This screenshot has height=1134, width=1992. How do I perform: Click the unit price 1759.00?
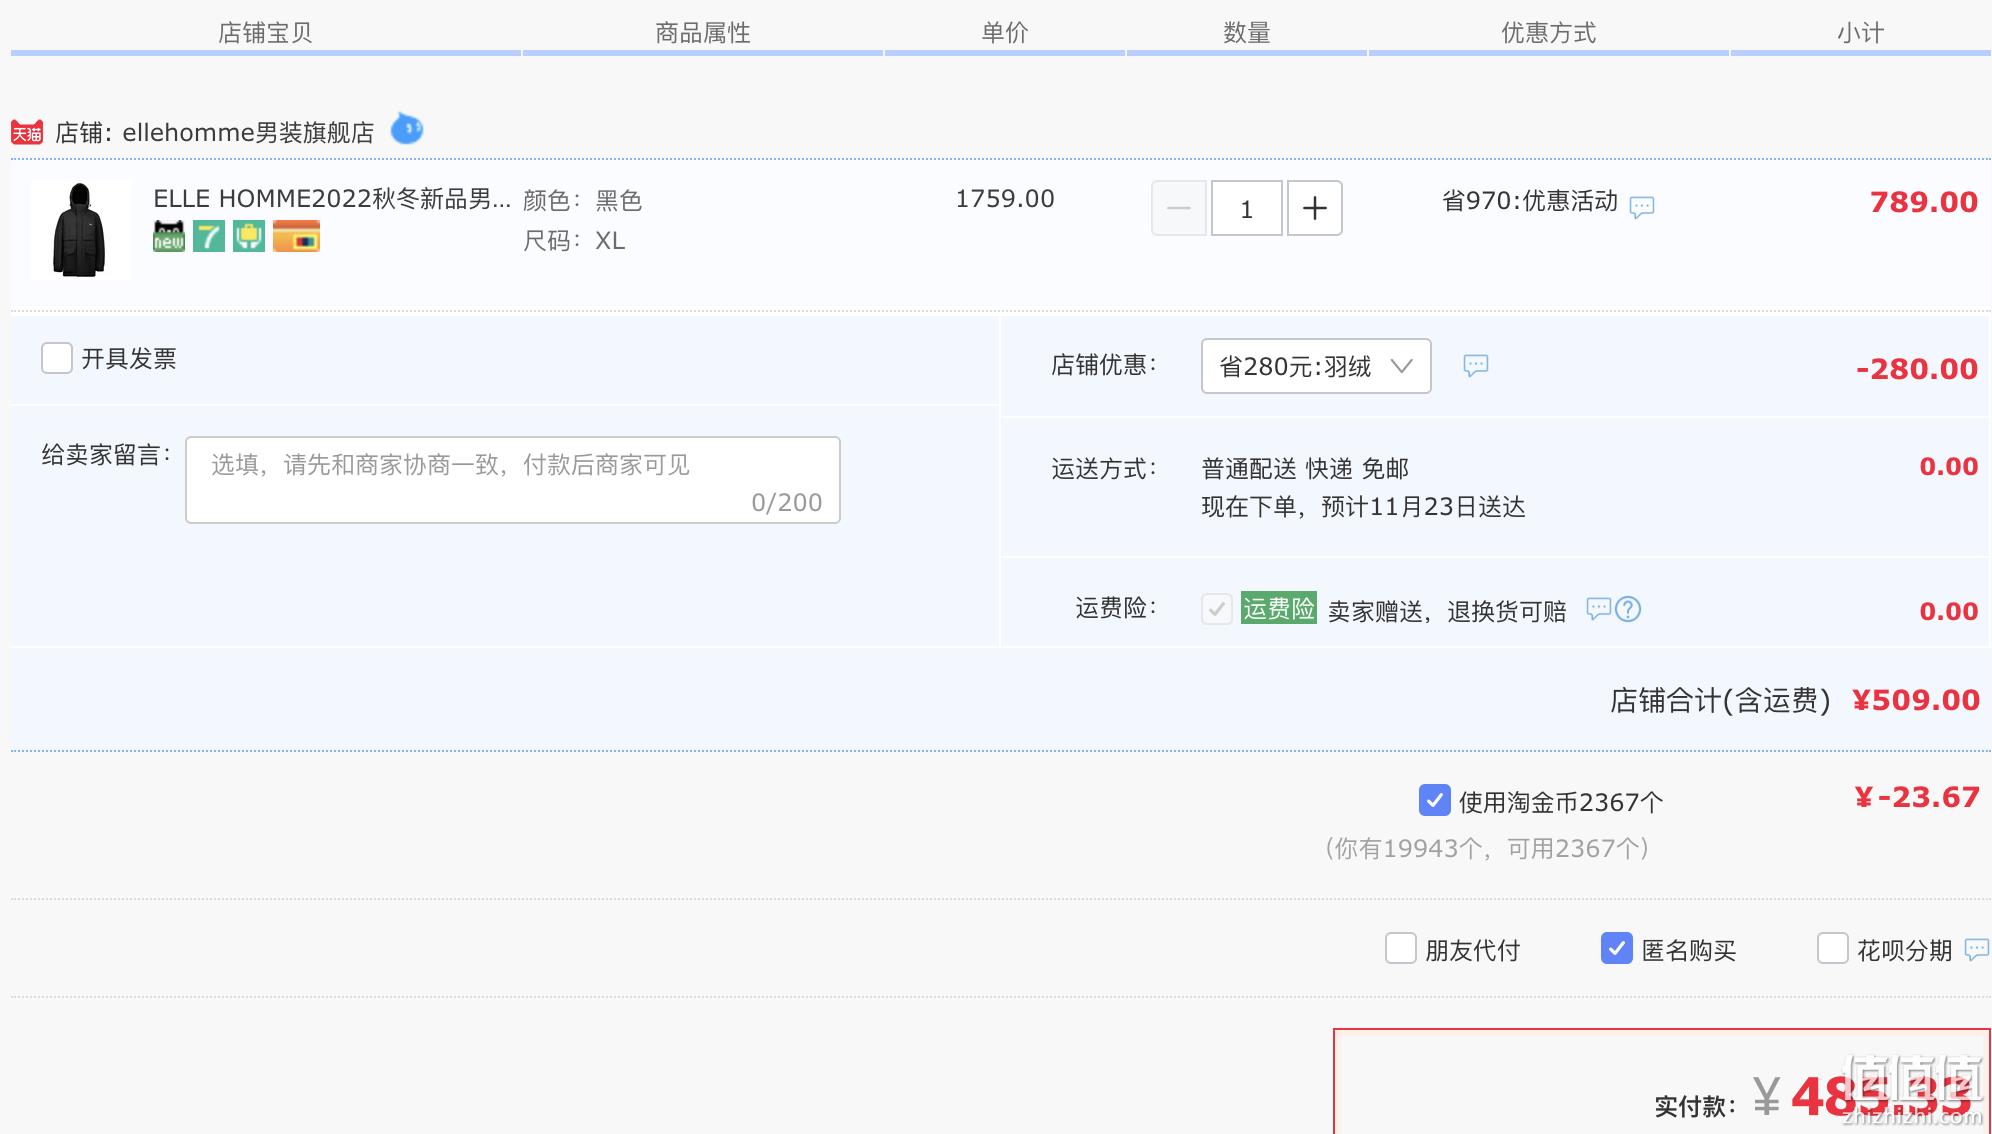tap(1005, 199)
